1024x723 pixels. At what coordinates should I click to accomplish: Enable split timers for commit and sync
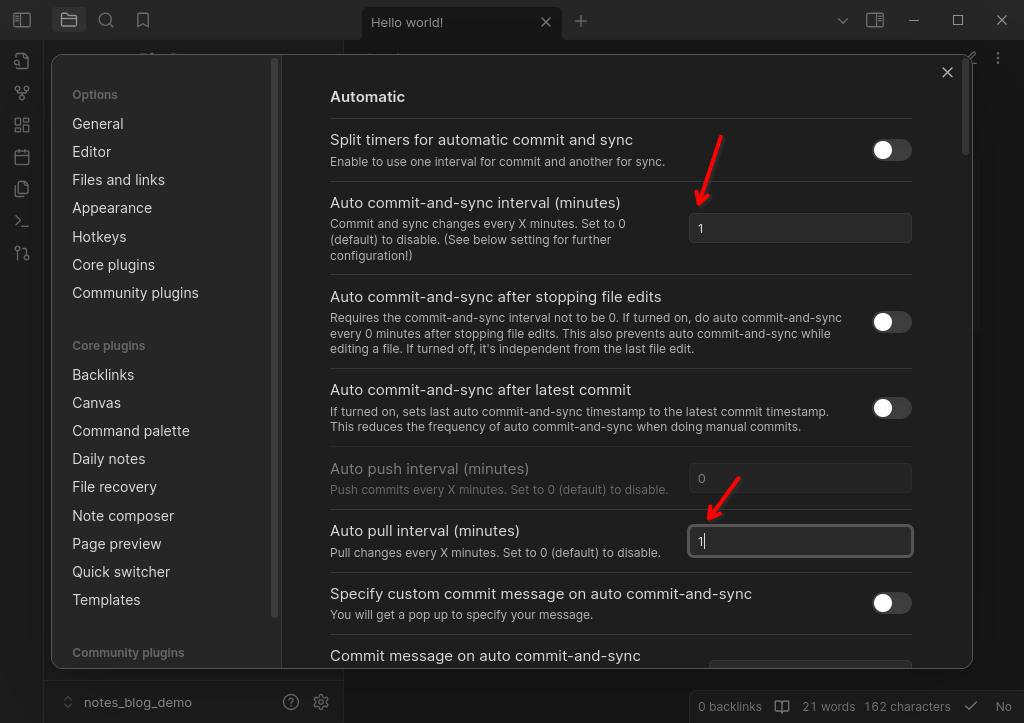(891, 150)
